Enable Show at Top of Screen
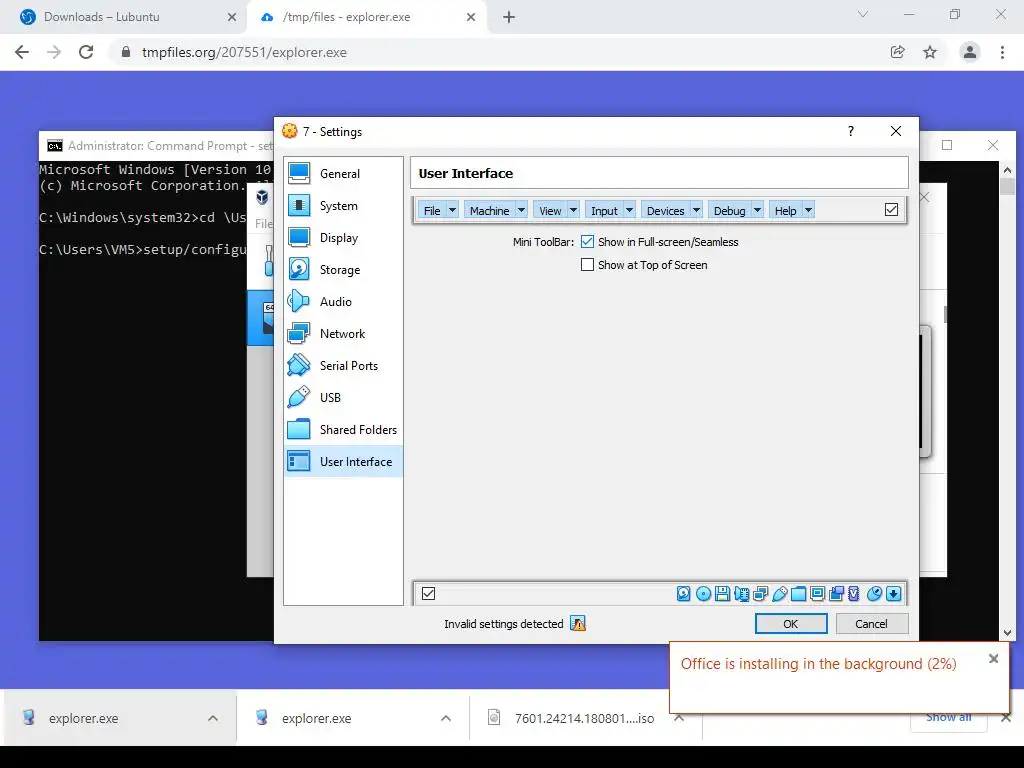 (x=587, y=264)
